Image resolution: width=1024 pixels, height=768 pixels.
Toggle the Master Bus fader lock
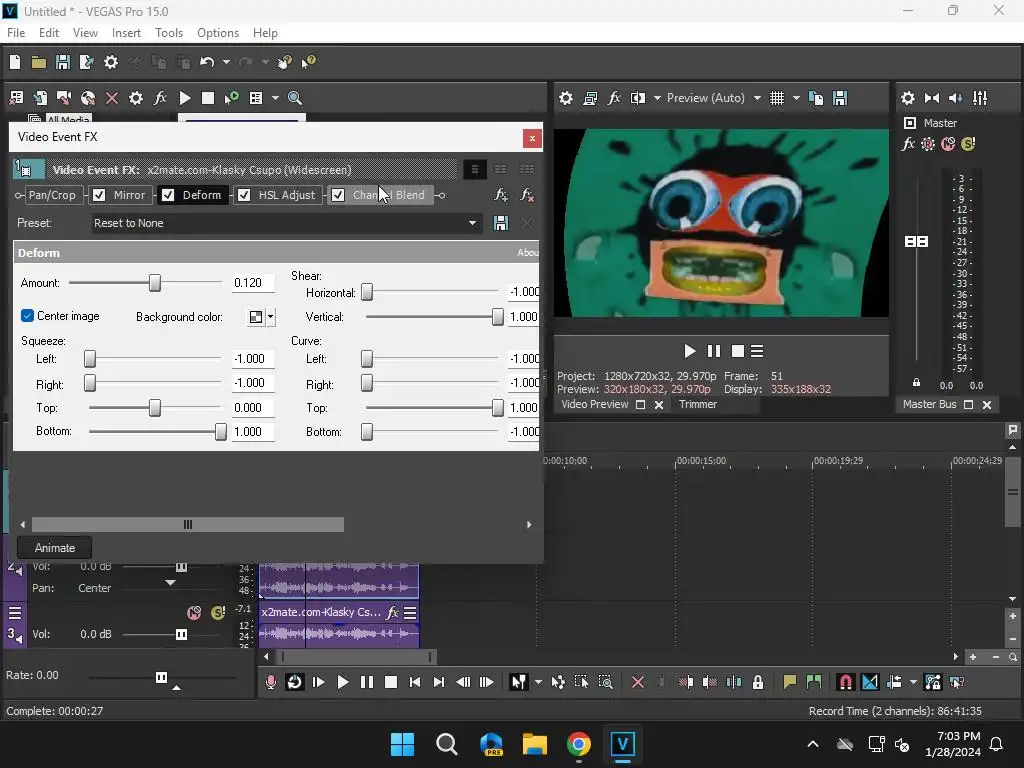click(x=916, y=383)
